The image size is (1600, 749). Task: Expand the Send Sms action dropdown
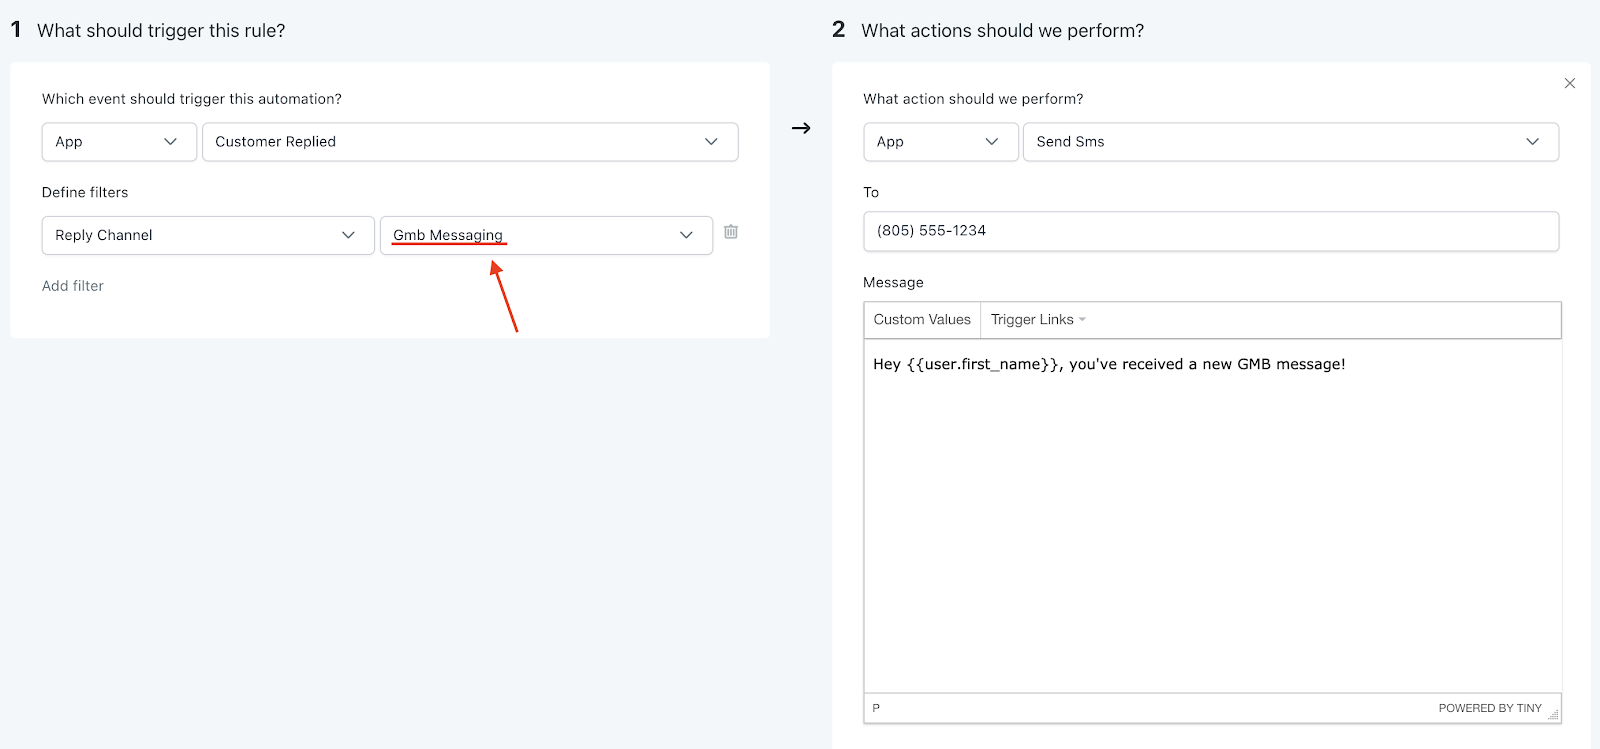click(x=1290, y=142)
